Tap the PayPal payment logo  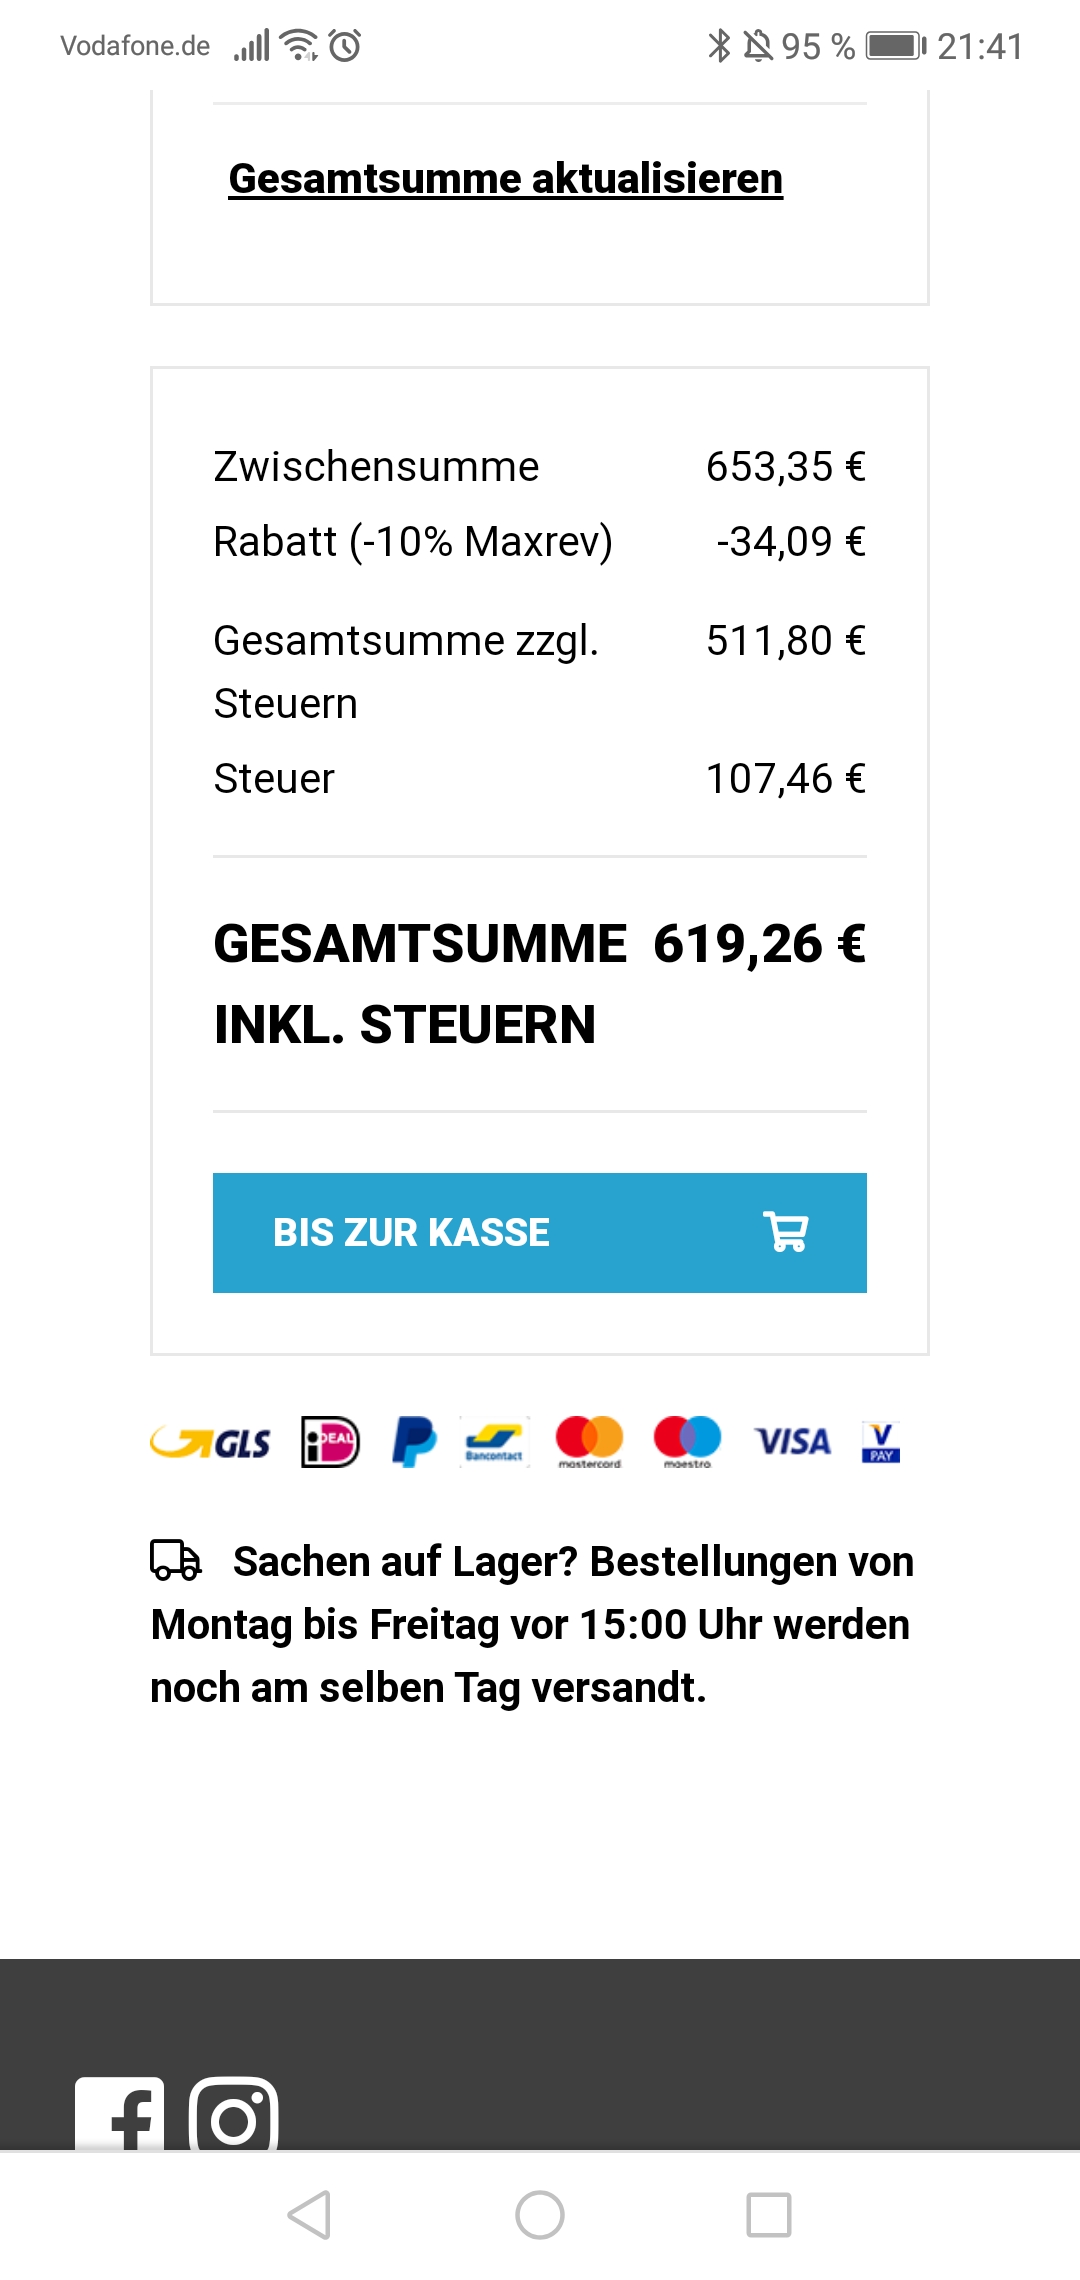click(x=414, y=1441)
